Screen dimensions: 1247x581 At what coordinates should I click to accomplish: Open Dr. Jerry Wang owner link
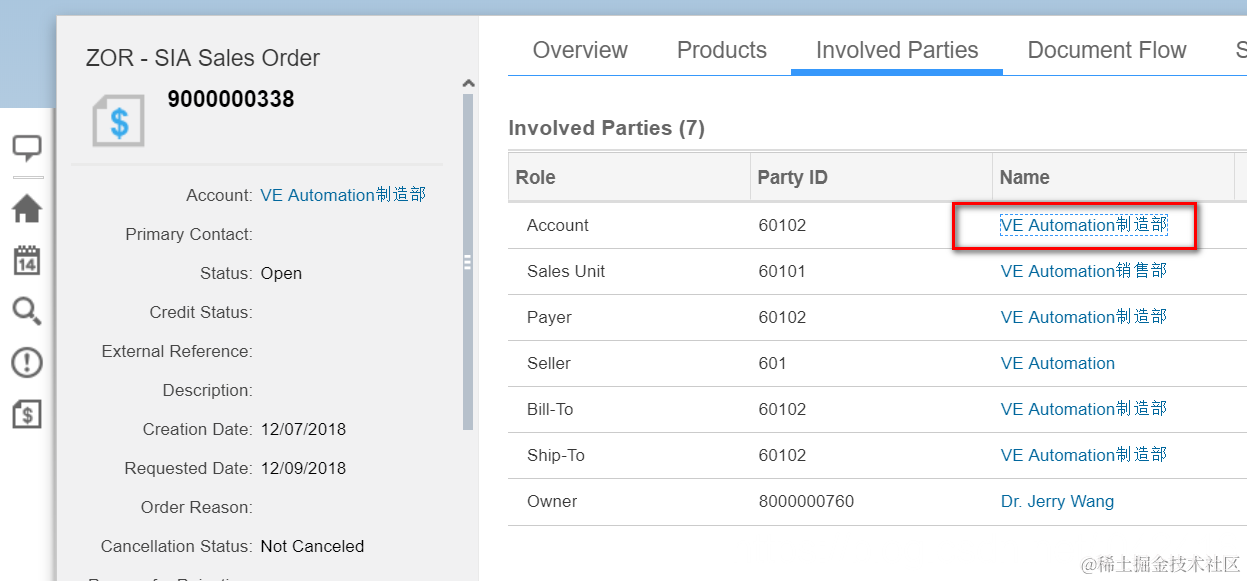pyautogui.click(x=1057, y=501)
